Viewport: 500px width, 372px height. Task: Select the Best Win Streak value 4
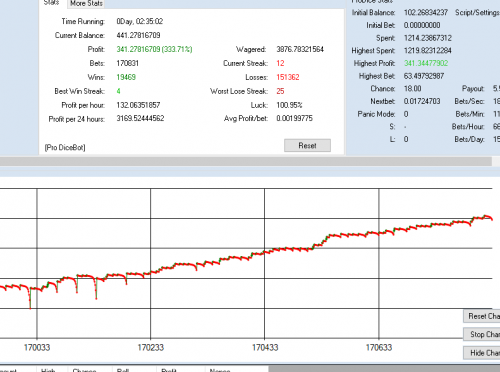click(x=118, y=91)
